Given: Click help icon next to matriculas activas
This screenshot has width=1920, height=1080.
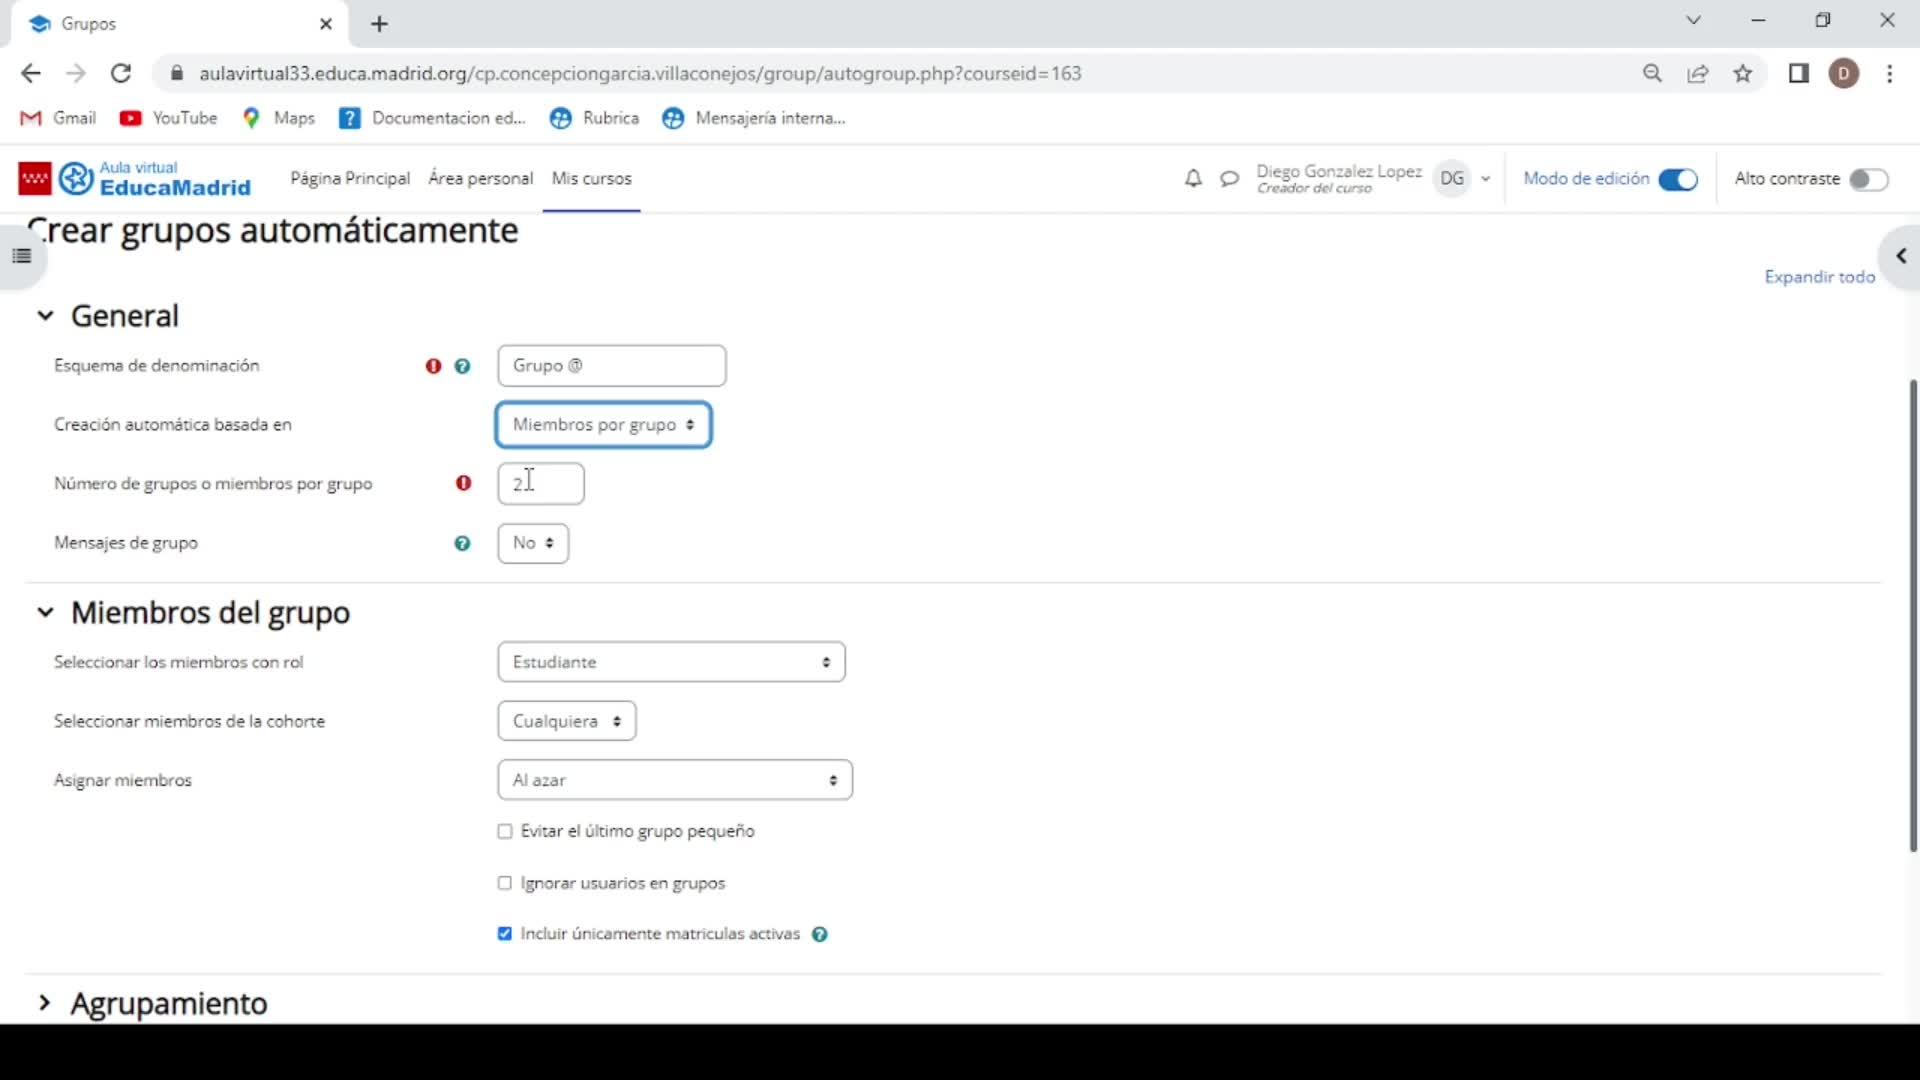Looking at the screenshot, I should coord(820,934).
